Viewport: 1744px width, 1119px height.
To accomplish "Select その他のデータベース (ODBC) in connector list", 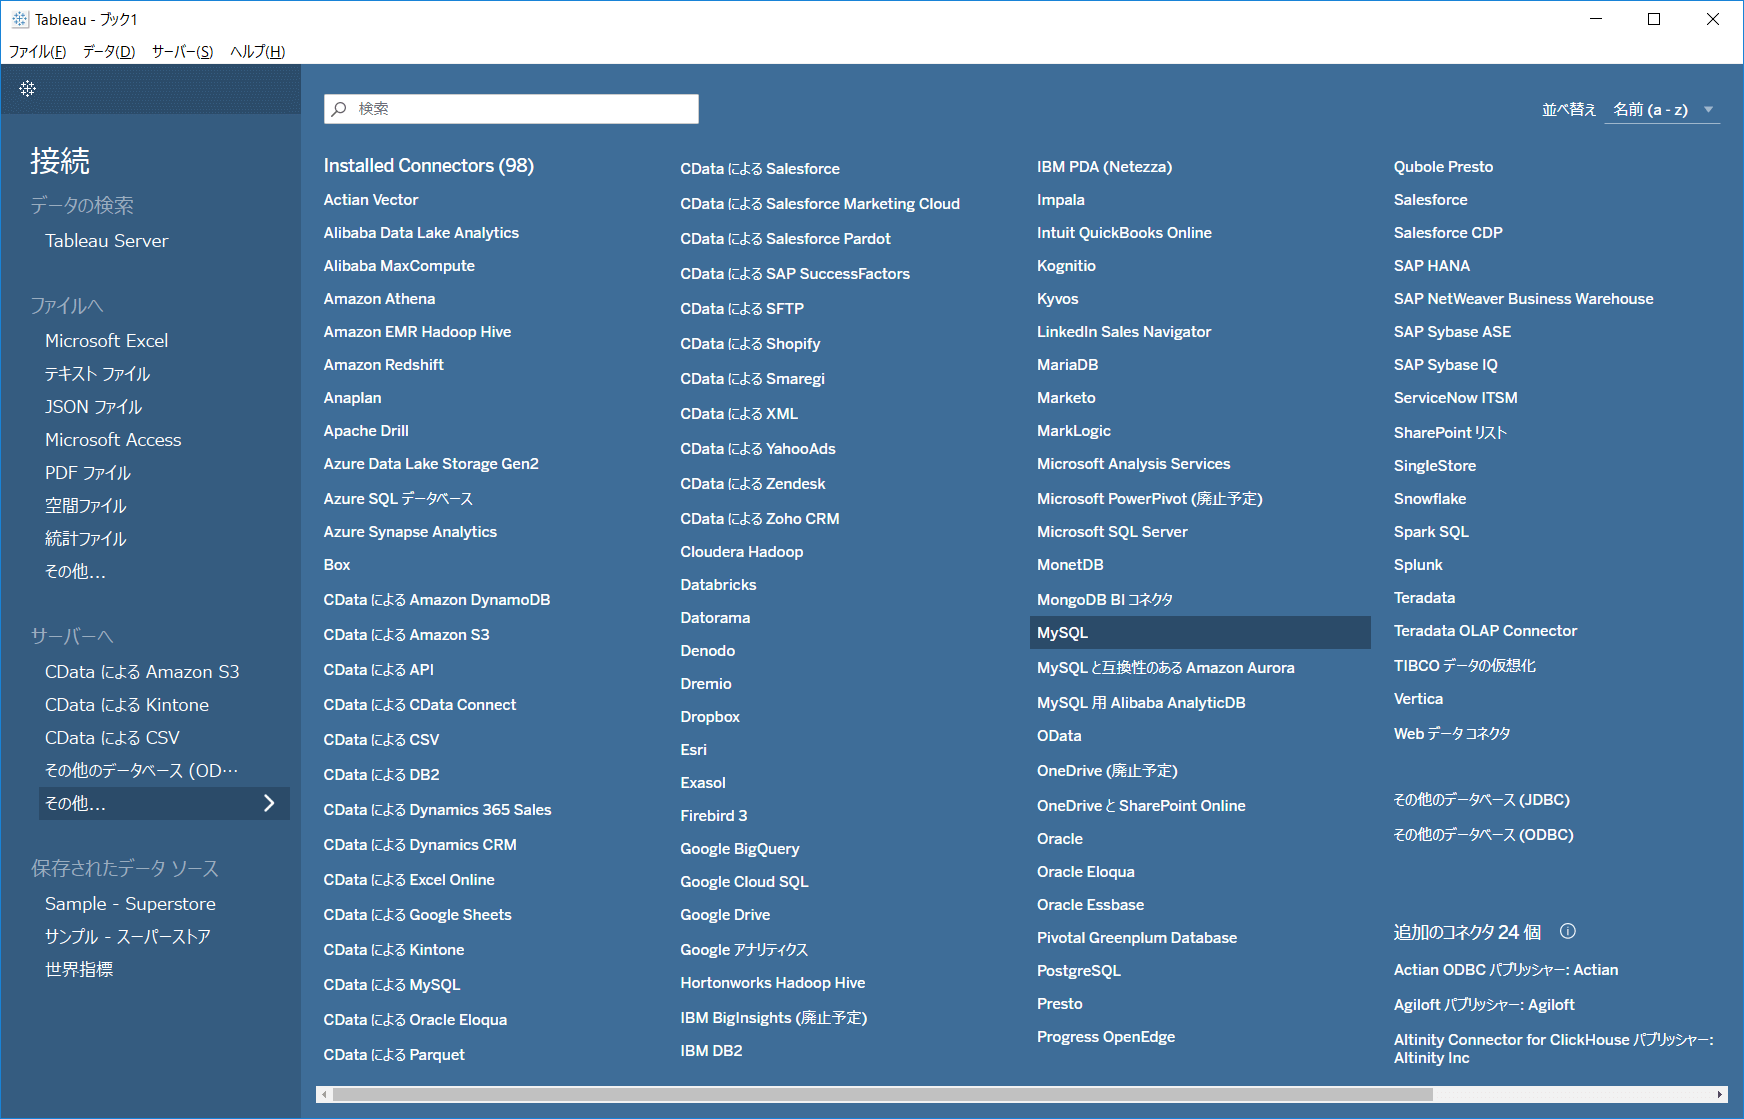I will pyautogui.click(x=1484, y=835).
